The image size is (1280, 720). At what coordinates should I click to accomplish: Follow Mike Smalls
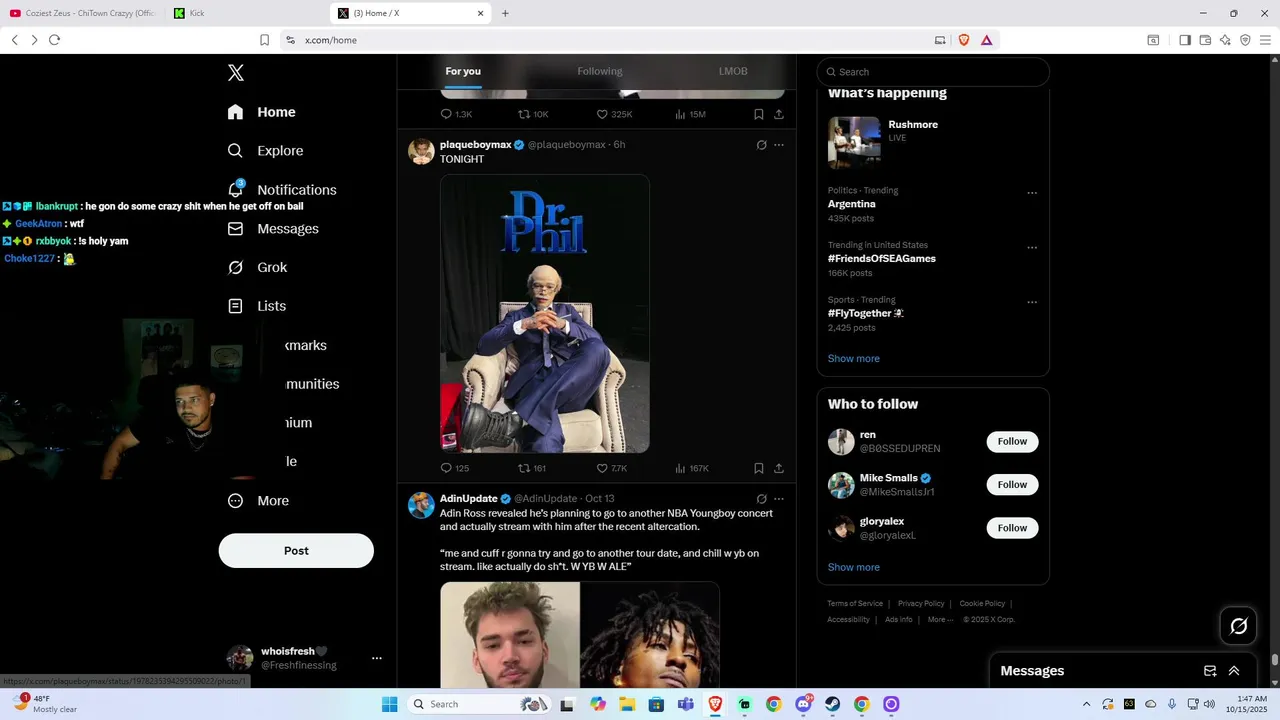(x=1012, y=485)
